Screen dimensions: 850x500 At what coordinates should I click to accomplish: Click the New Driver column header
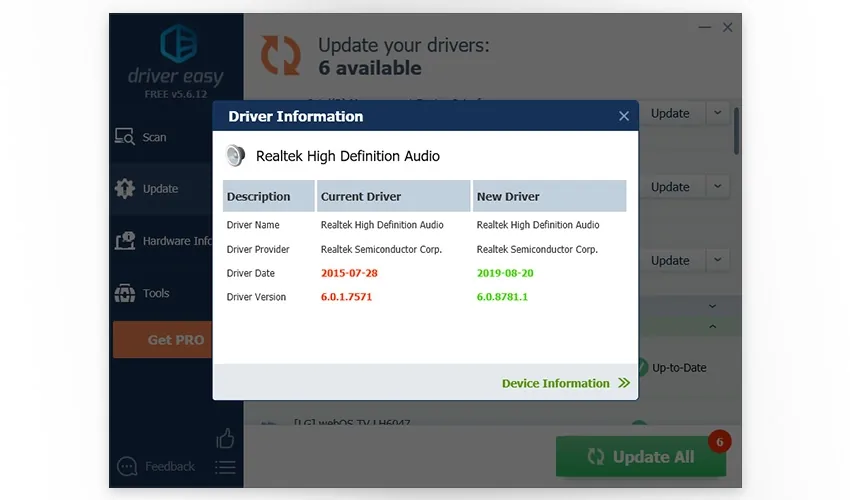coord(550,196)
